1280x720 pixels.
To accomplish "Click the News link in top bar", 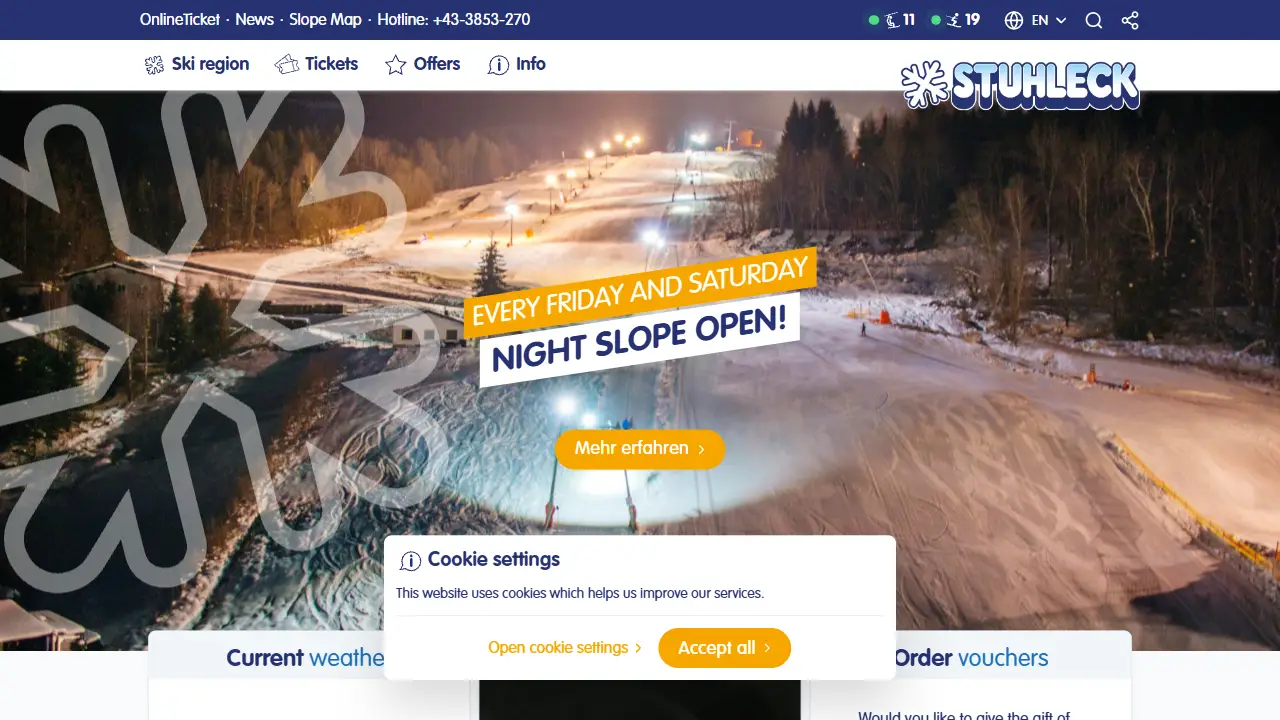I will click(x=255, y=20).
